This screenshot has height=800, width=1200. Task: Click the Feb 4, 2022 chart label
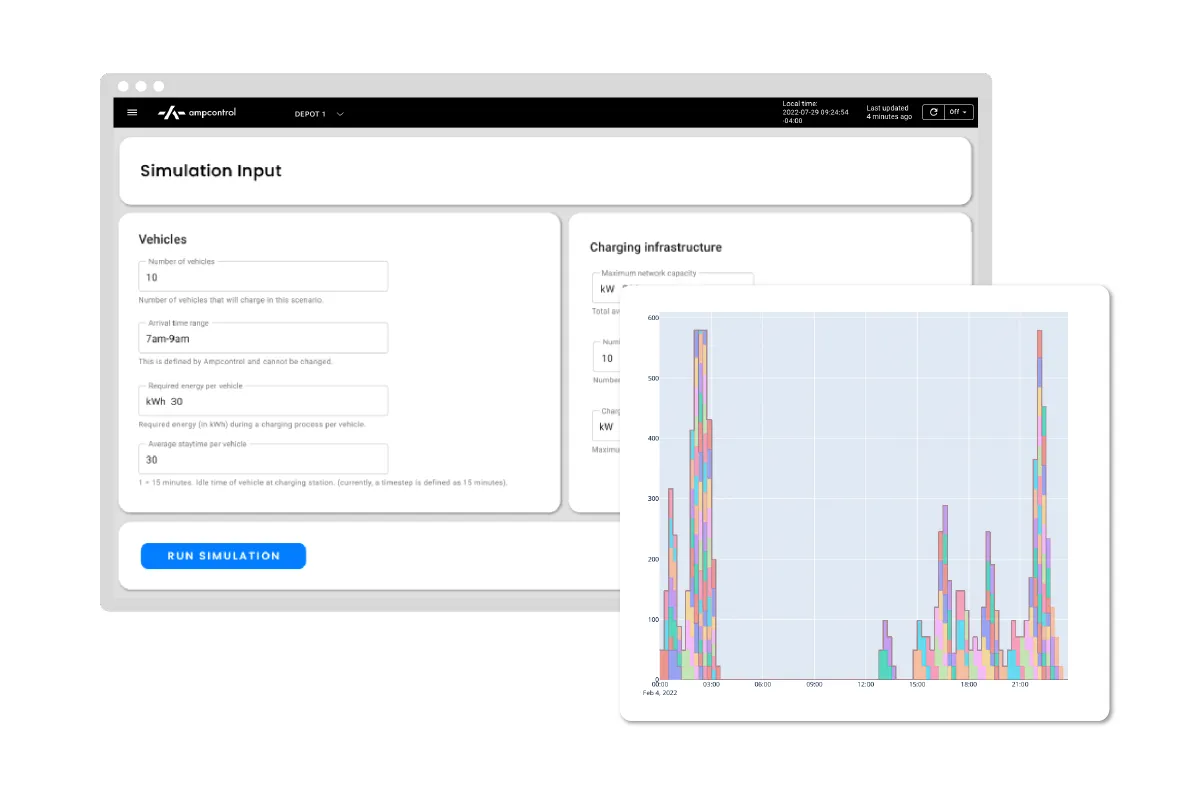(660, 691)
